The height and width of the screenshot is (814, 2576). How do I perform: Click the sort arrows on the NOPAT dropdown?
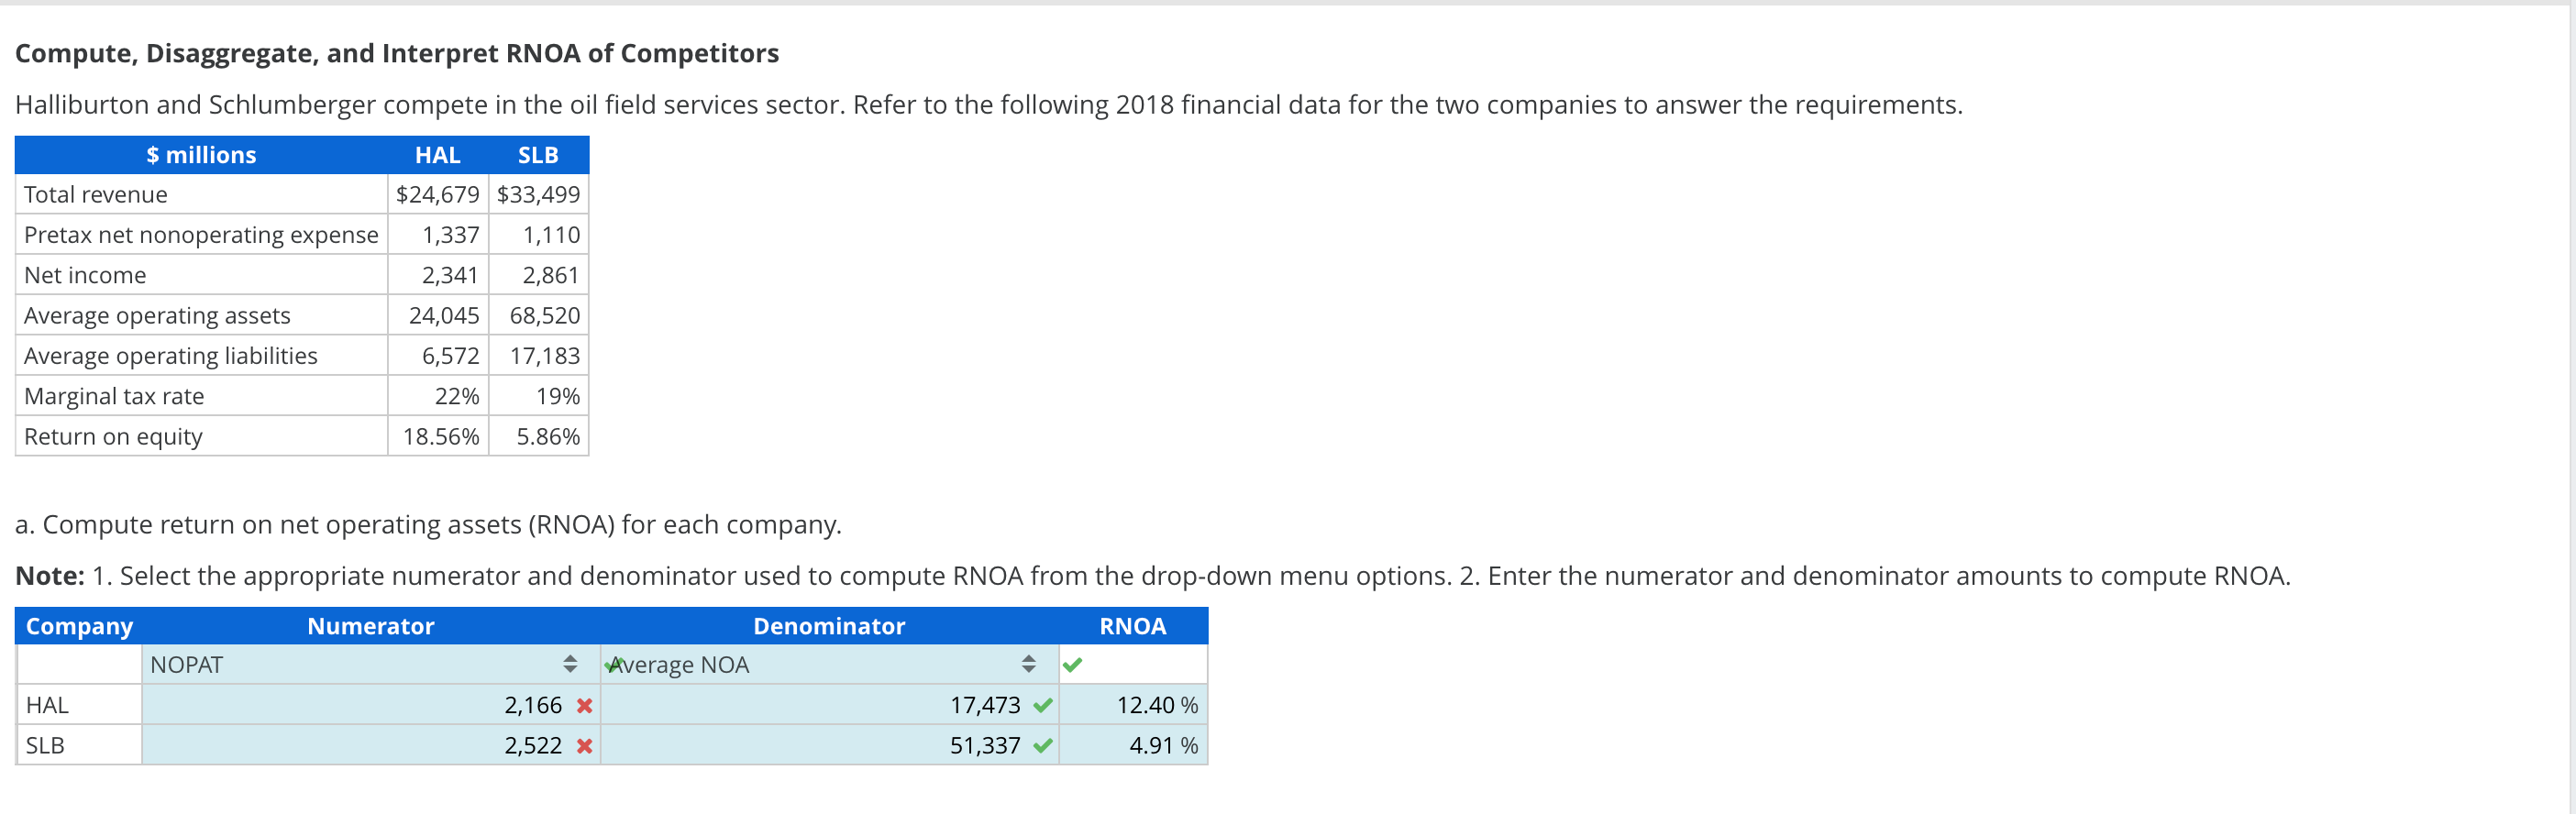click(571, 663)
